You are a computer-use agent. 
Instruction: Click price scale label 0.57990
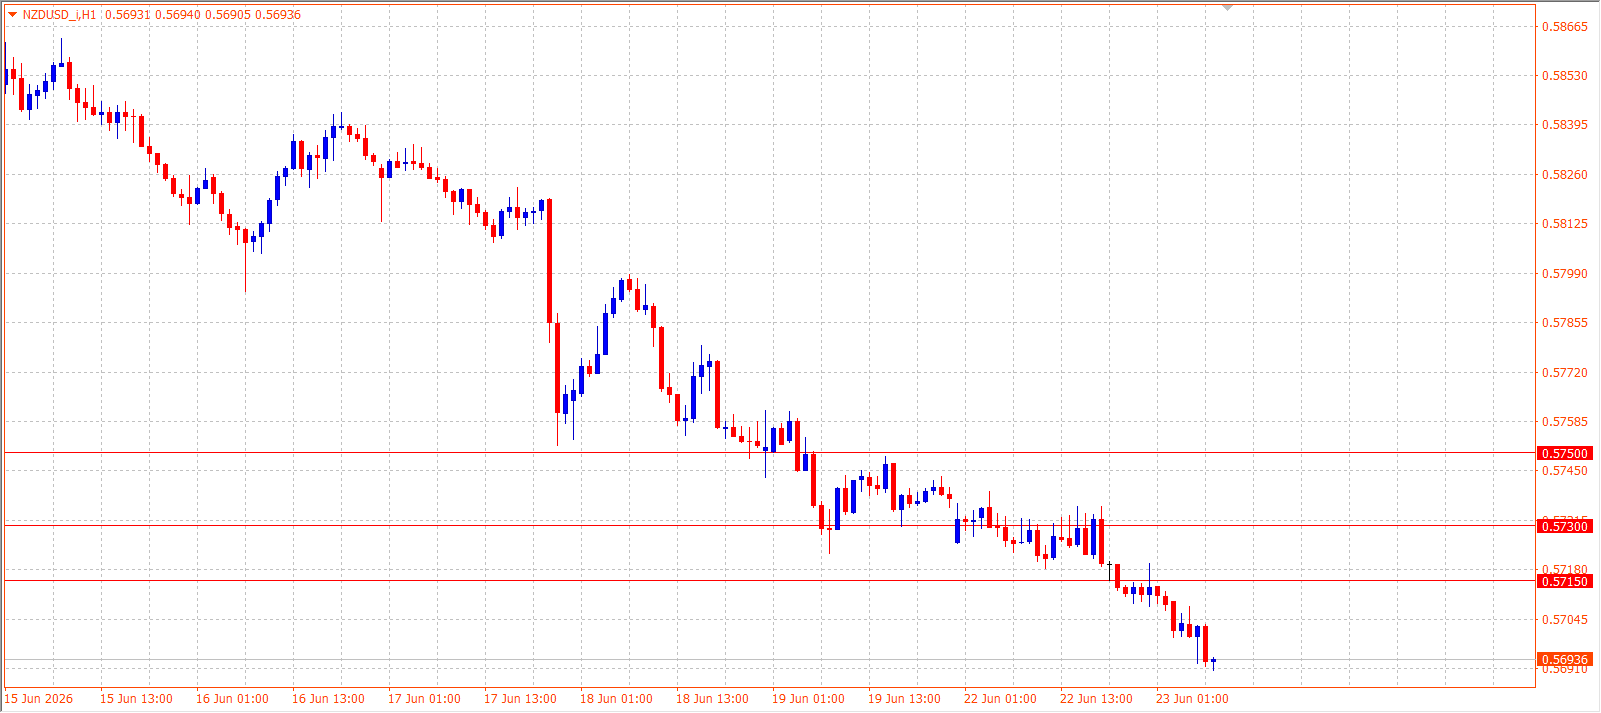pos(1565,274)
